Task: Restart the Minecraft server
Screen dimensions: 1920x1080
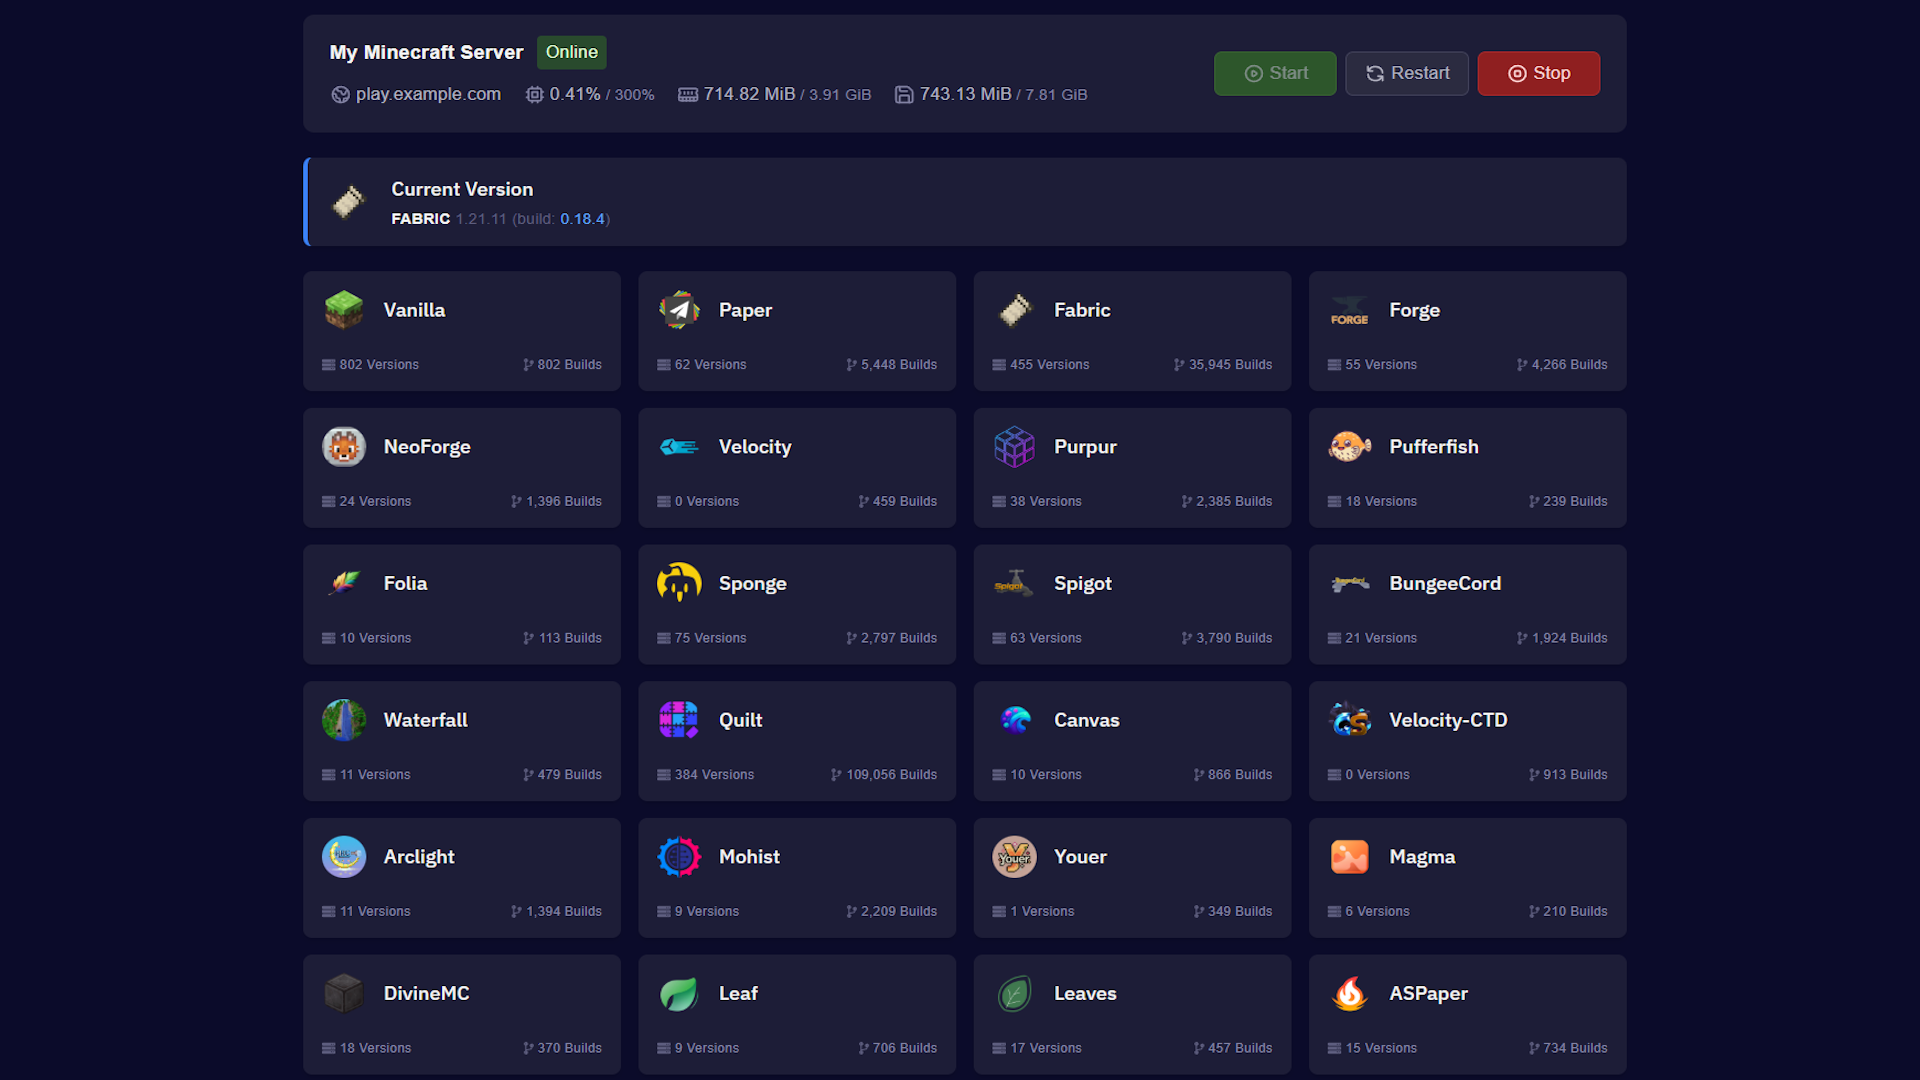Action: click(1407, 73)
